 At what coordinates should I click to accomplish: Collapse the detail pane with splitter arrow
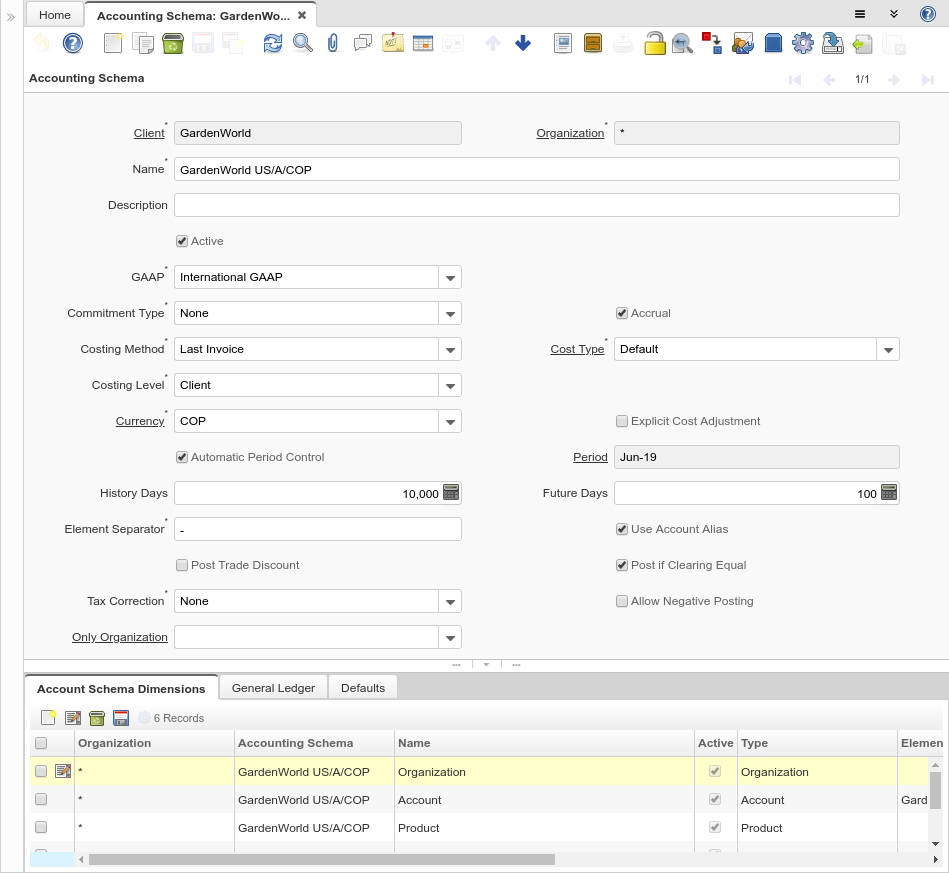pyautogui.click(x=486, y=665)
